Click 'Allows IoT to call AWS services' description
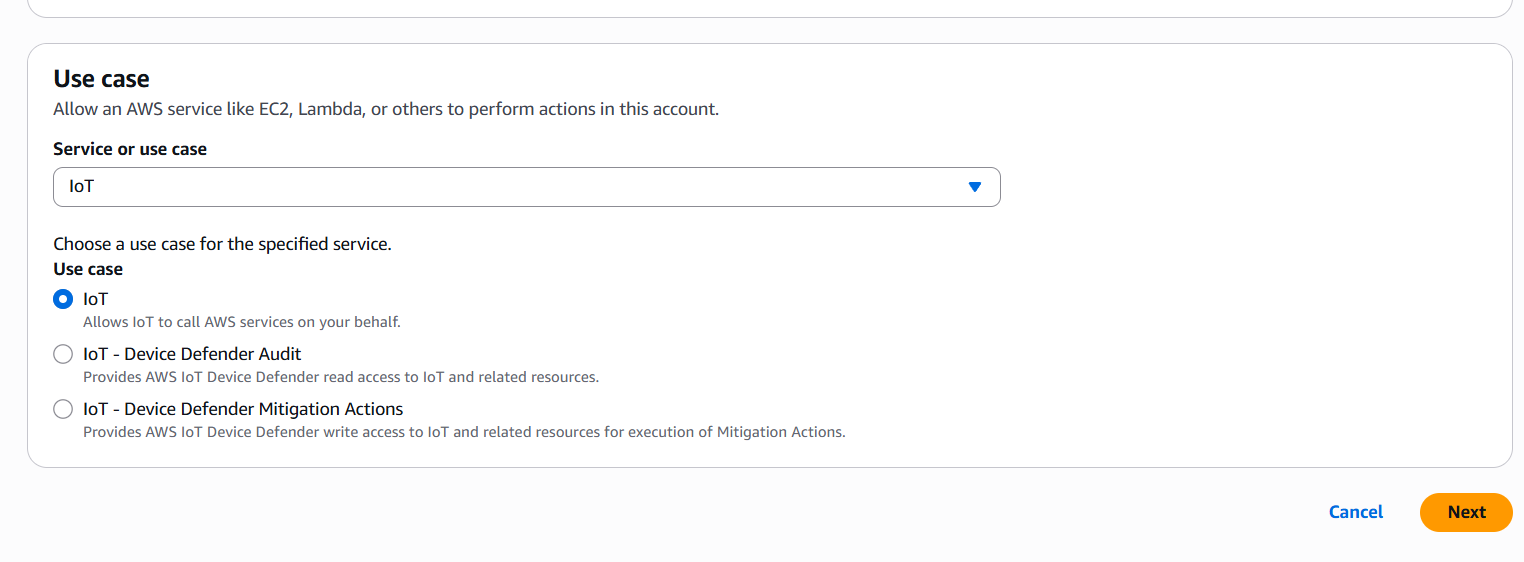 (x=241, y=322)
